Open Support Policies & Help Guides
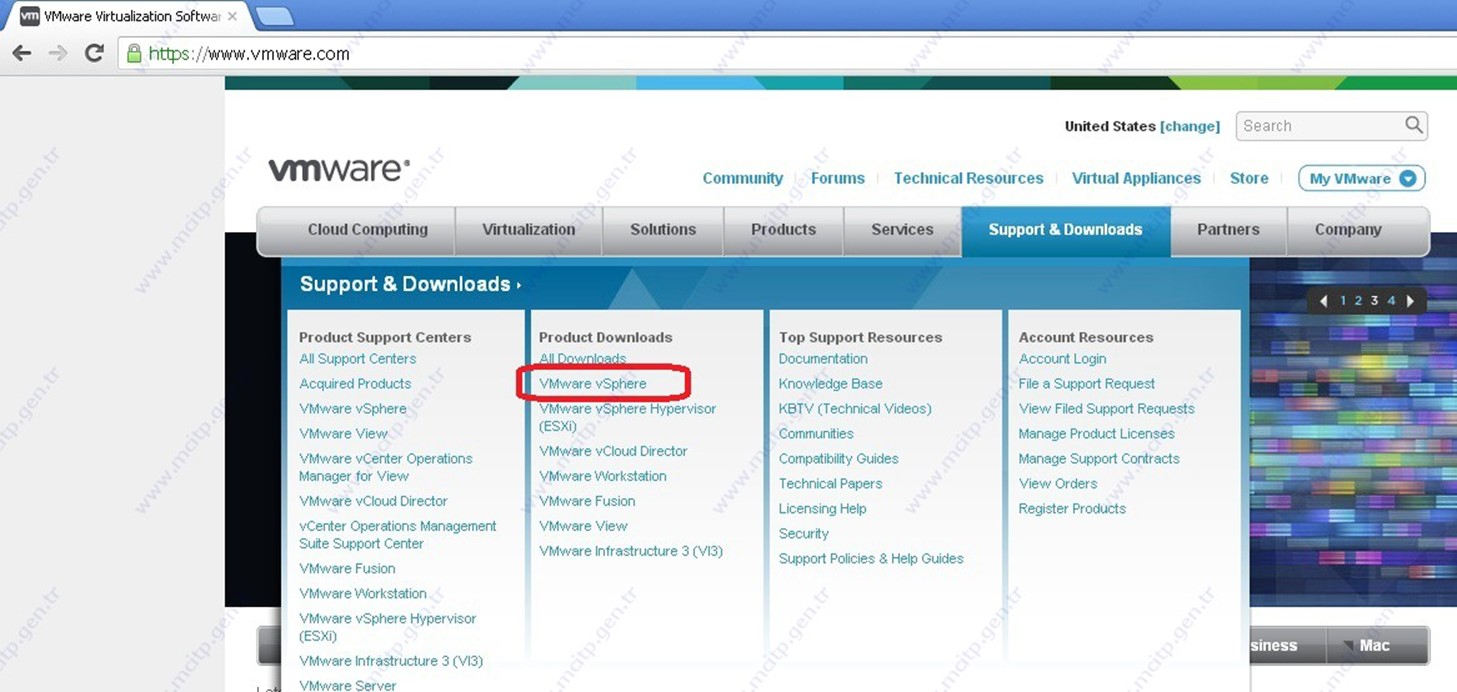 (x=871, y=559)
